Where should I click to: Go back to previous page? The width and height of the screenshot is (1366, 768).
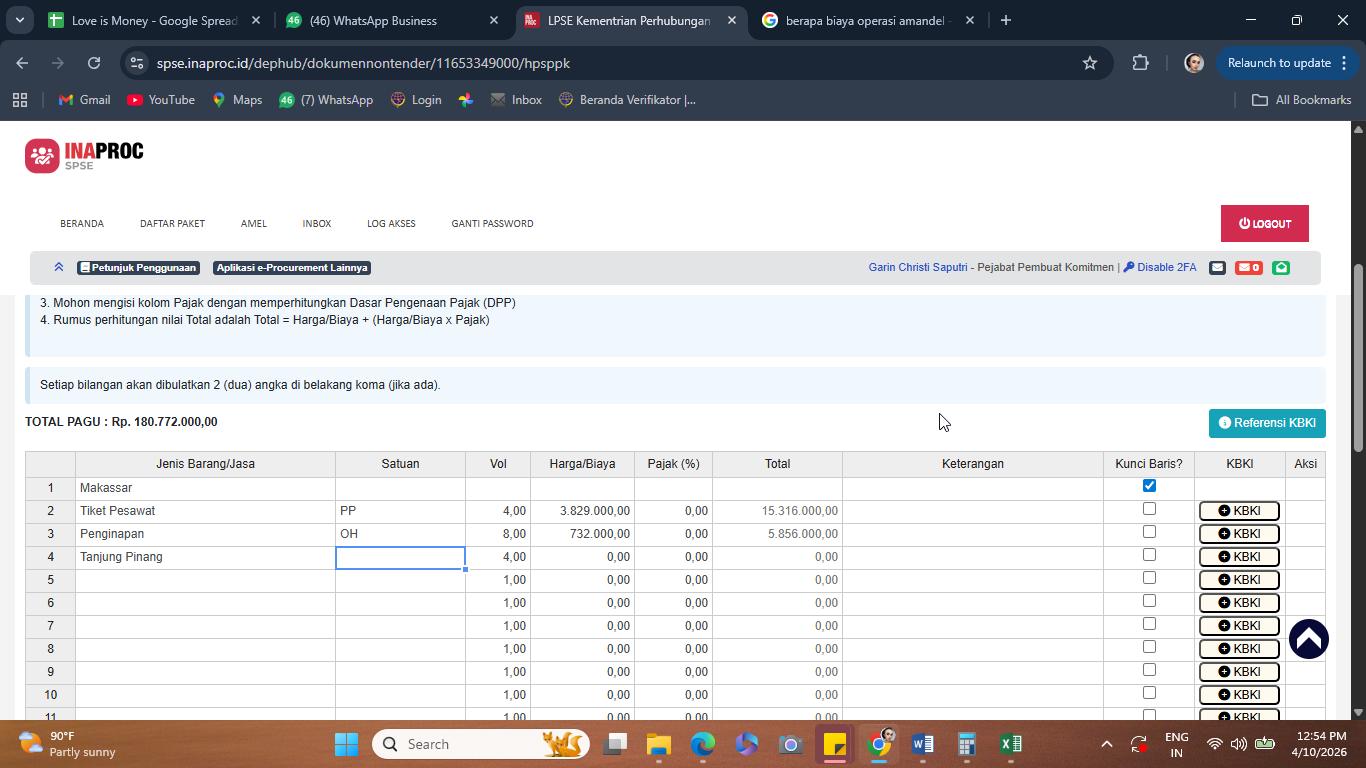(x=22, y=63)
